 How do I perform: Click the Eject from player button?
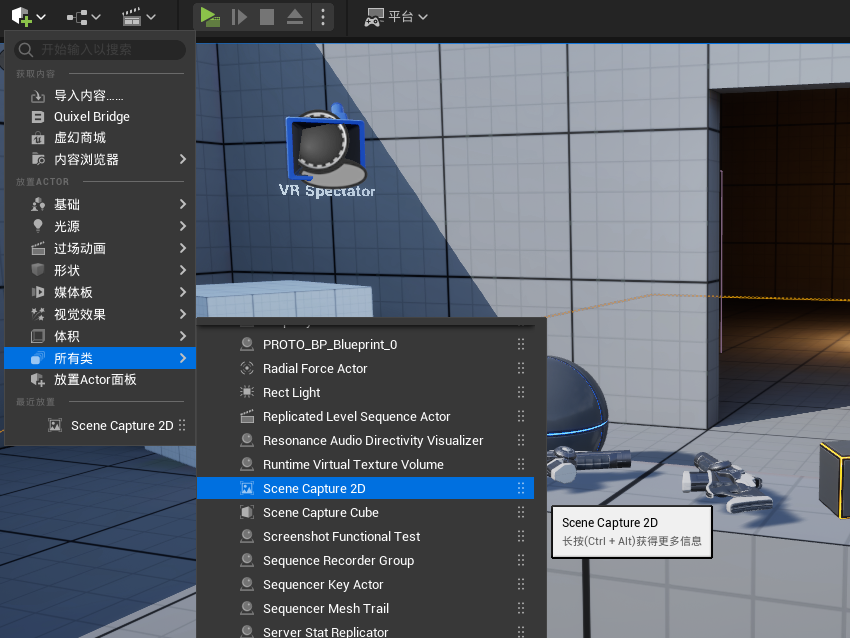(295, 17)
